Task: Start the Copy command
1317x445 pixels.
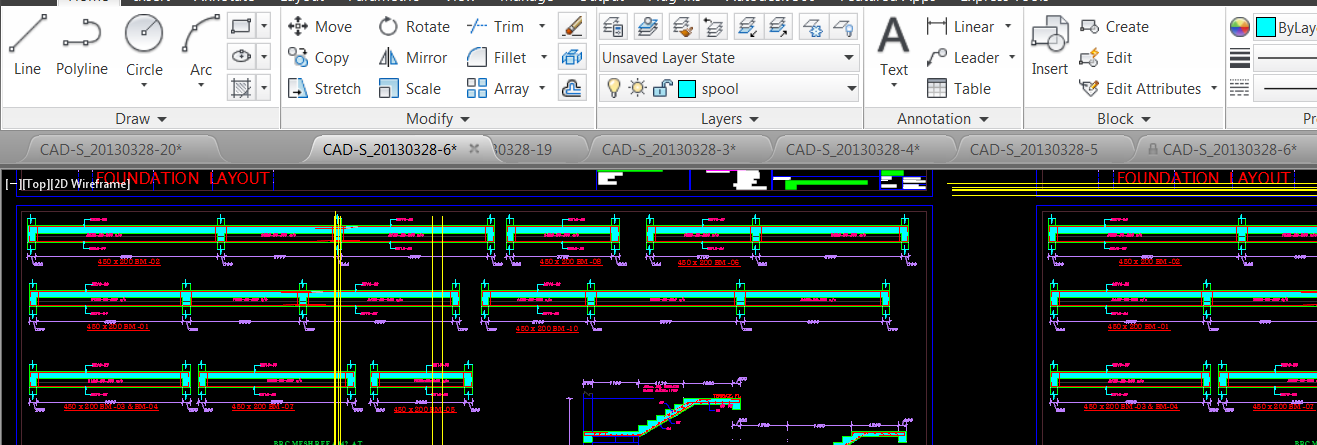Action: (x=318, y=58)
